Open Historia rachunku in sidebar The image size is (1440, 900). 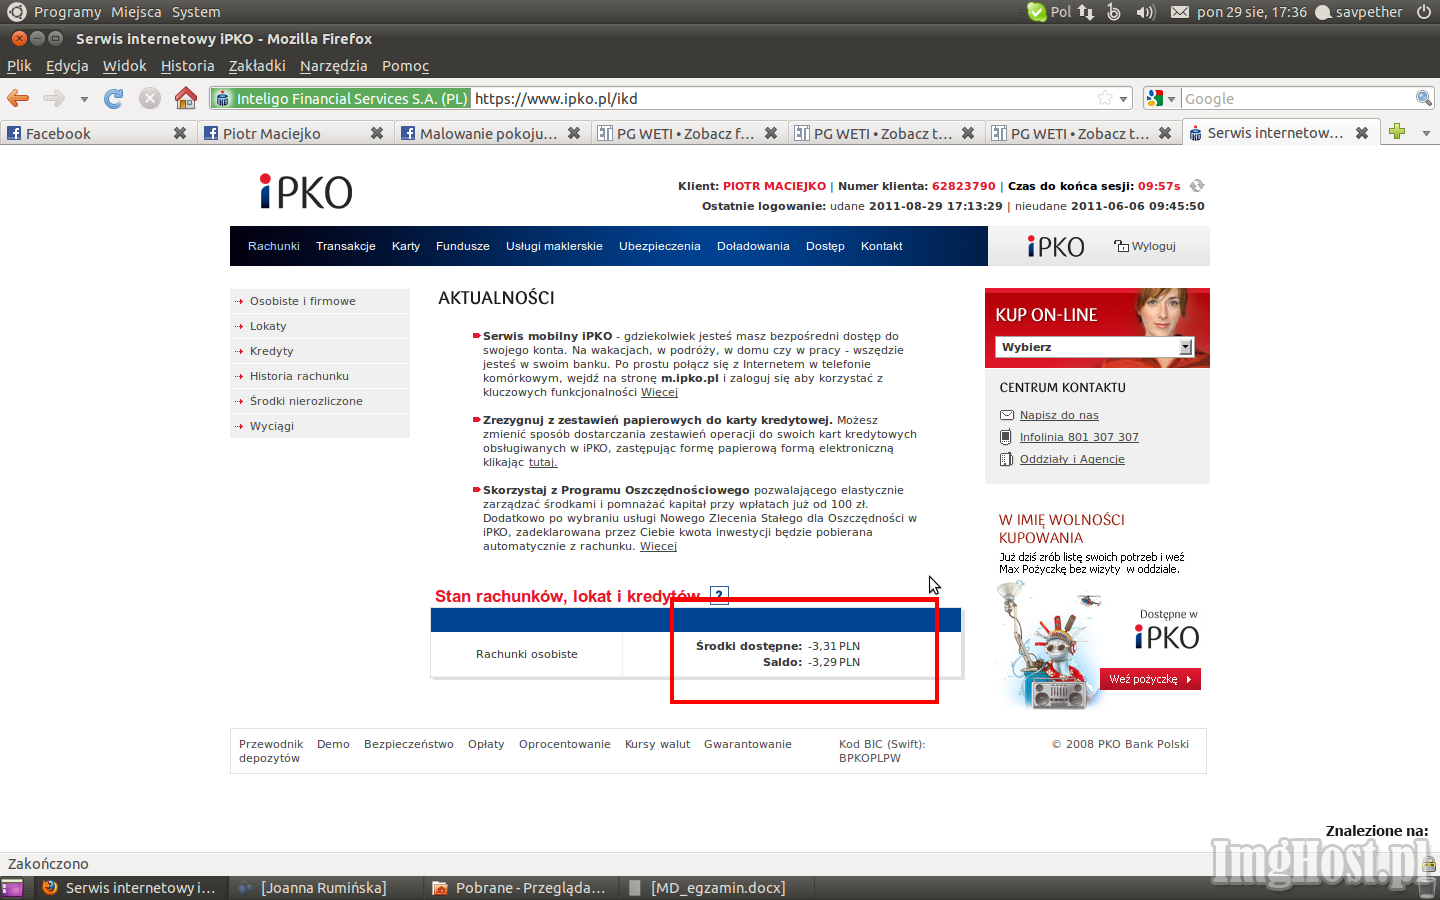[x=320, y=376]
